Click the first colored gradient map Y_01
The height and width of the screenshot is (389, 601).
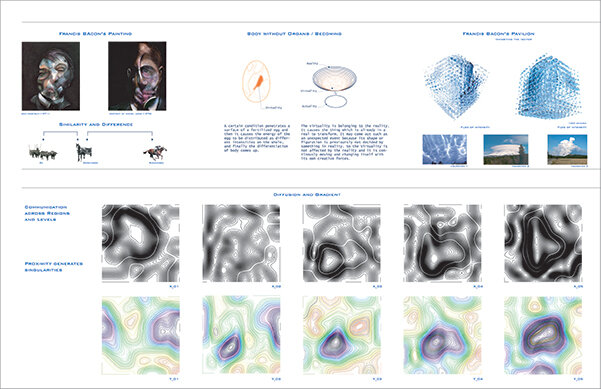point(141,335)
